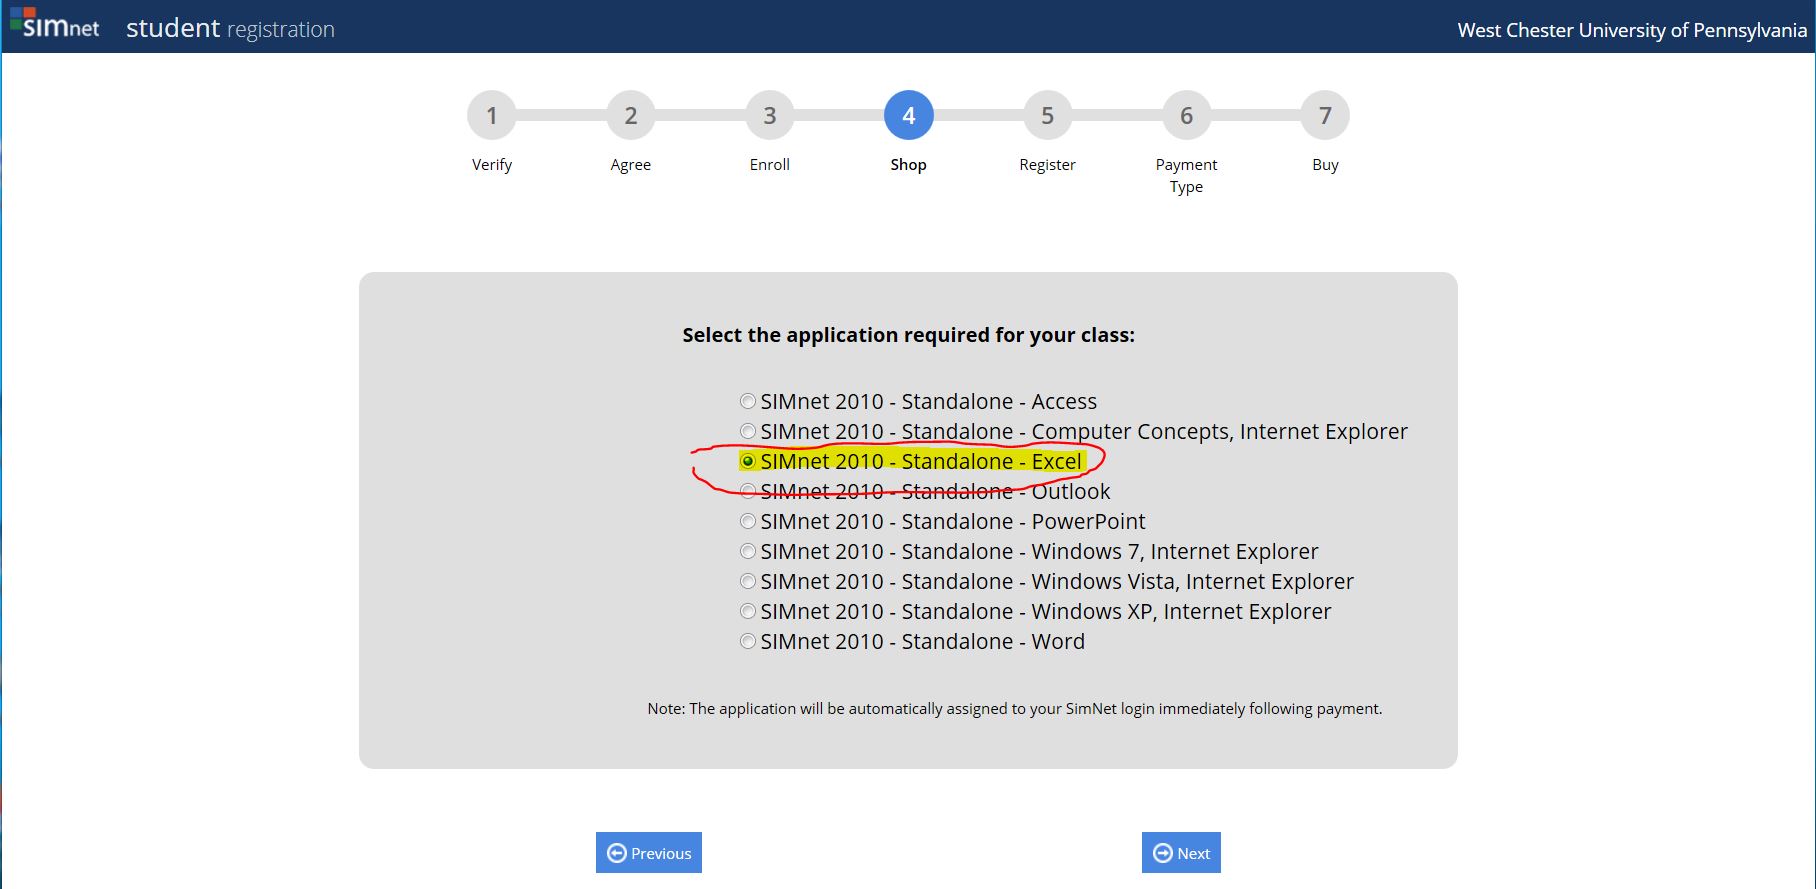
Task: Go to step 7 Buy circle
Action: (1325, 116)
